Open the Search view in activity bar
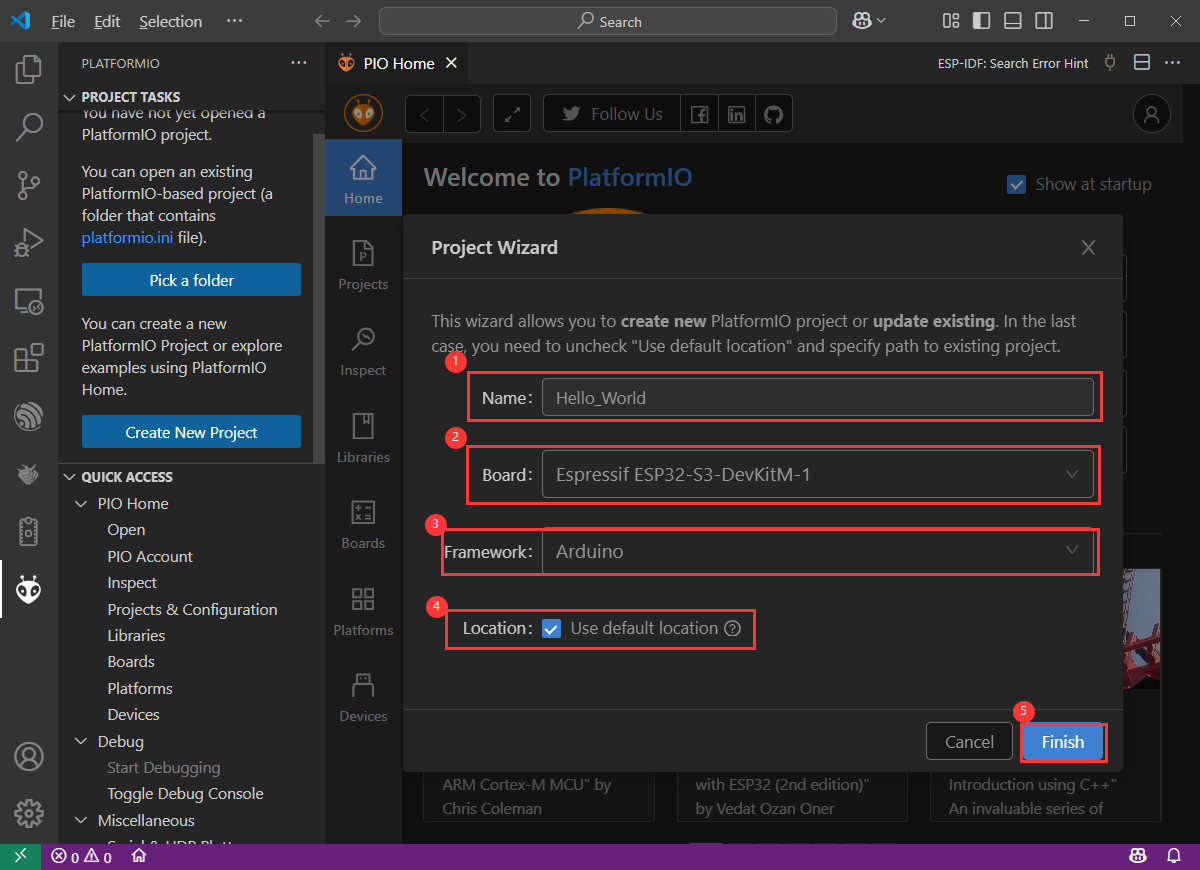The width and height of the screenshot is (1200, 870). (x=29, y=127)
